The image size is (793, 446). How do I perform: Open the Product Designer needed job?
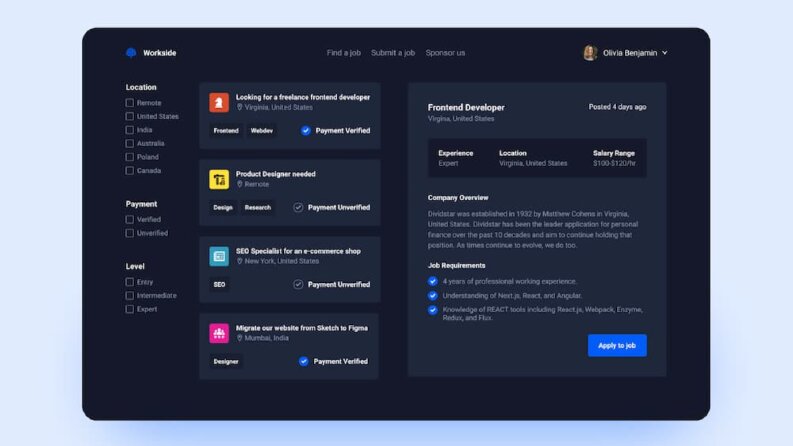(x=276, y=174)
